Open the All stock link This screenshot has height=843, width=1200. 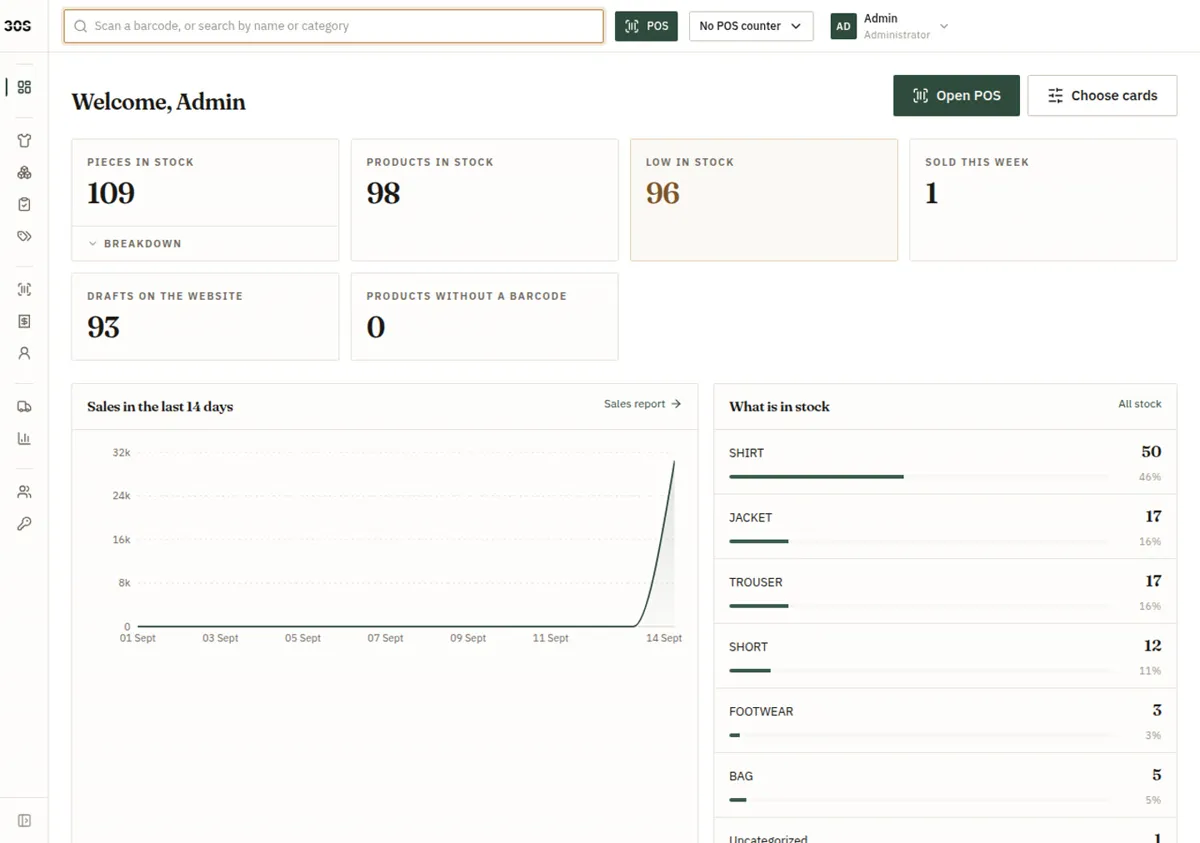(1140, 404)
